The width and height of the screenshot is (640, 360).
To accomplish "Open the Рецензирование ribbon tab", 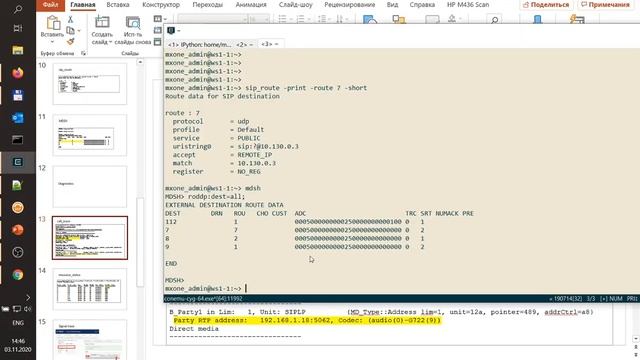I will (x=349, y=5).
